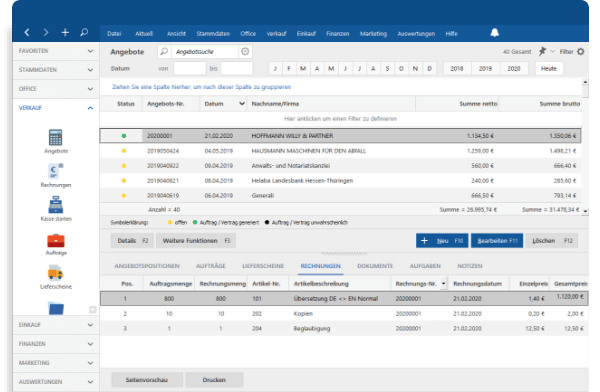Open search settings gear beside Angebotssuche
Image resolution: width=600 pixels, height=392 pixels.
[245, 51]
